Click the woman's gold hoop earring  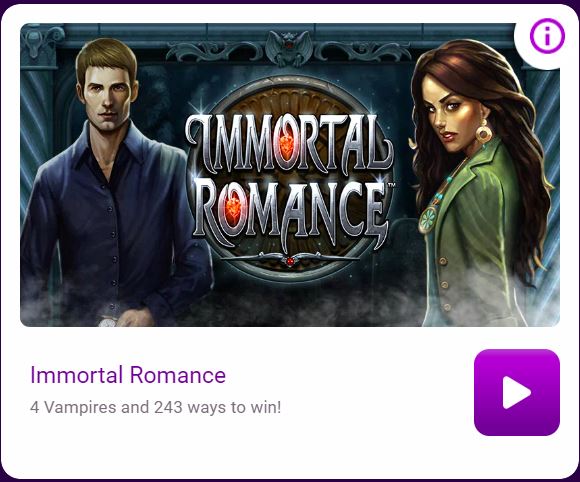[483, 132]
